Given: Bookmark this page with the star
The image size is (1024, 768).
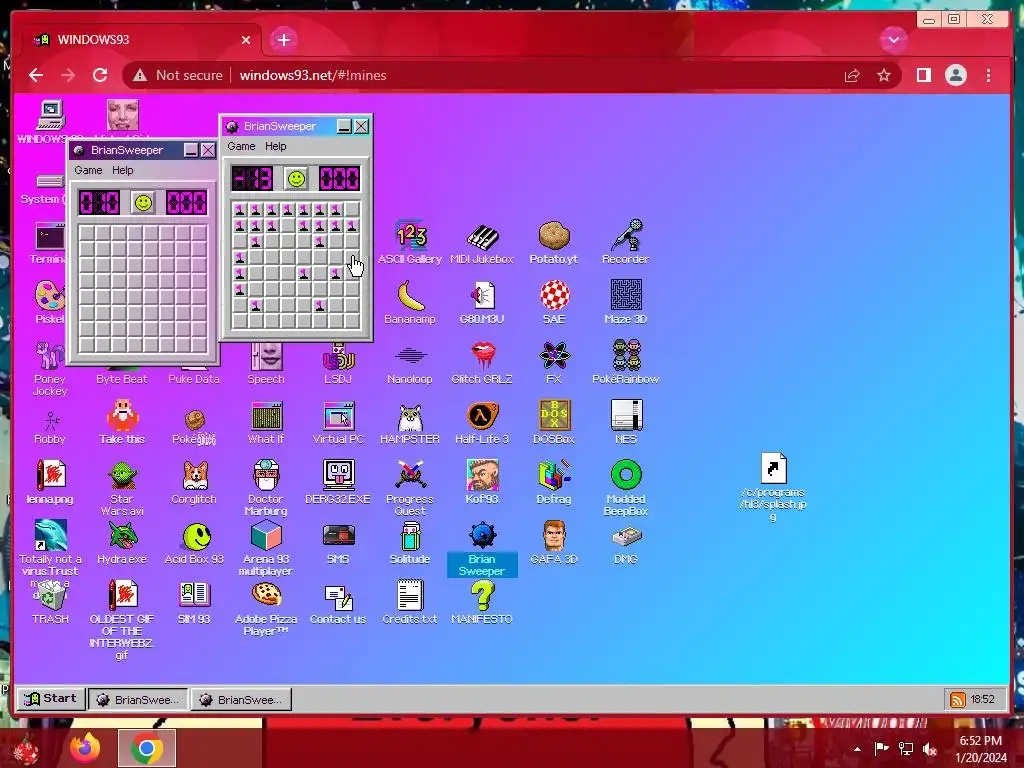Looking at the screenshot, I should tap(884, 76).
